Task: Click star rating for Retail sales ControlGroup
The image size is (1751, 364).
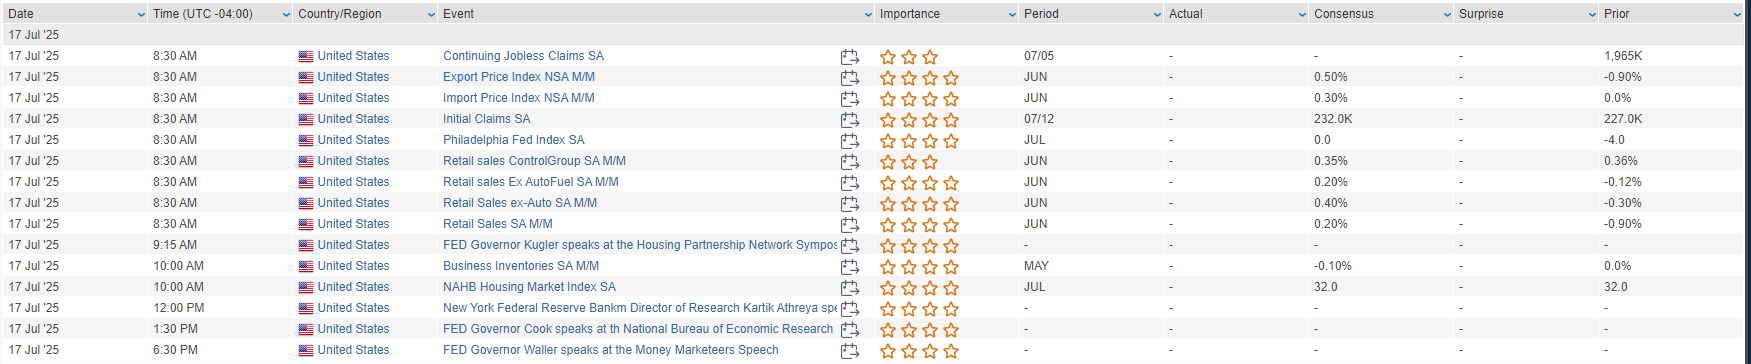Action: coord(909,162)
